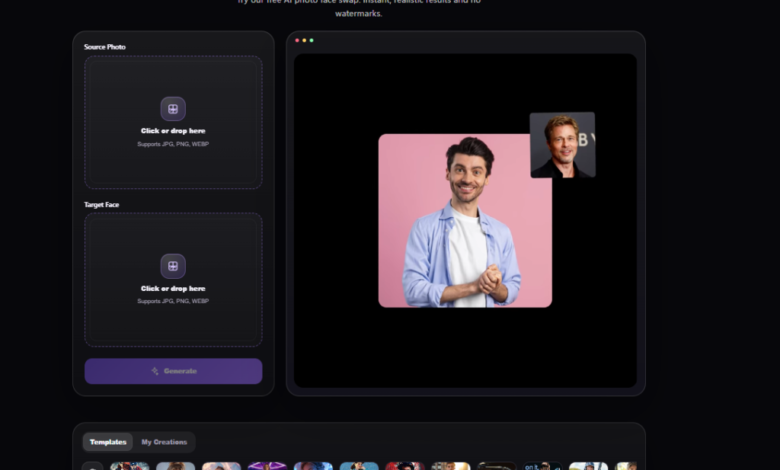Screen dimensions: 780x470
Task: Click the pink-background man preview image
Action: [x=465, y=221]
